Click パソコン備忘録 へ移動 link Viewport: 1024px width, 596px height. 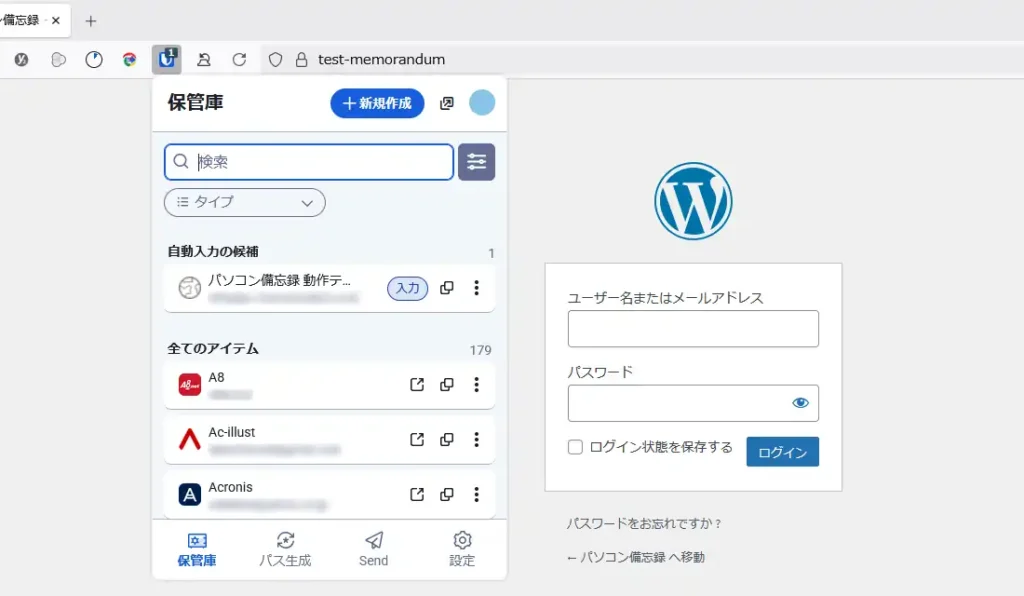[x=636, y=557]
